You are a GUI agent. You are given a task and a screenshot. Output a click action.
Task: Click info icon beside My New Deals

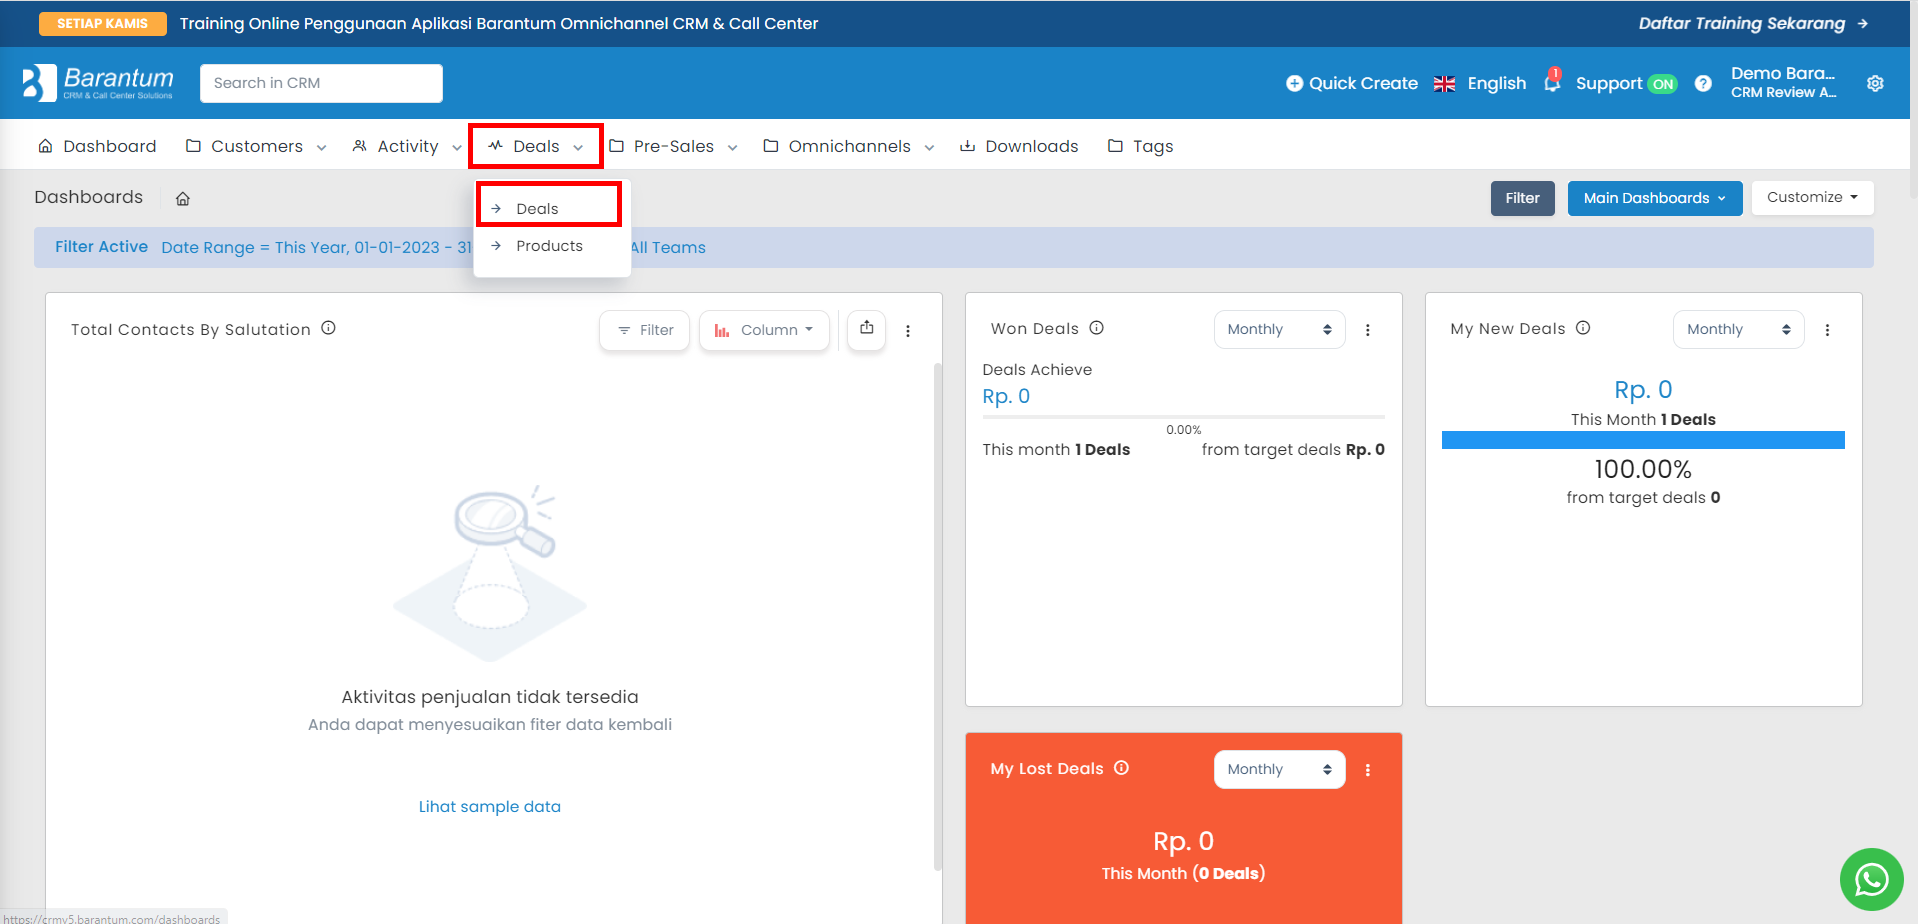tap(1583, 328)
